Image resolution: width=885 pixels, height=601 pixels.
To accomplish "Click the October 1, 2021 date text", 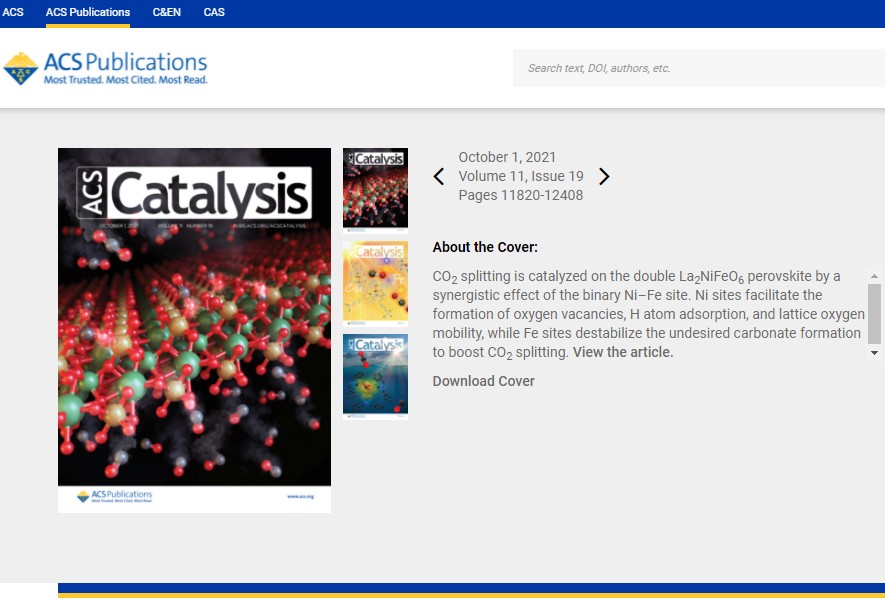I will 507,157.
